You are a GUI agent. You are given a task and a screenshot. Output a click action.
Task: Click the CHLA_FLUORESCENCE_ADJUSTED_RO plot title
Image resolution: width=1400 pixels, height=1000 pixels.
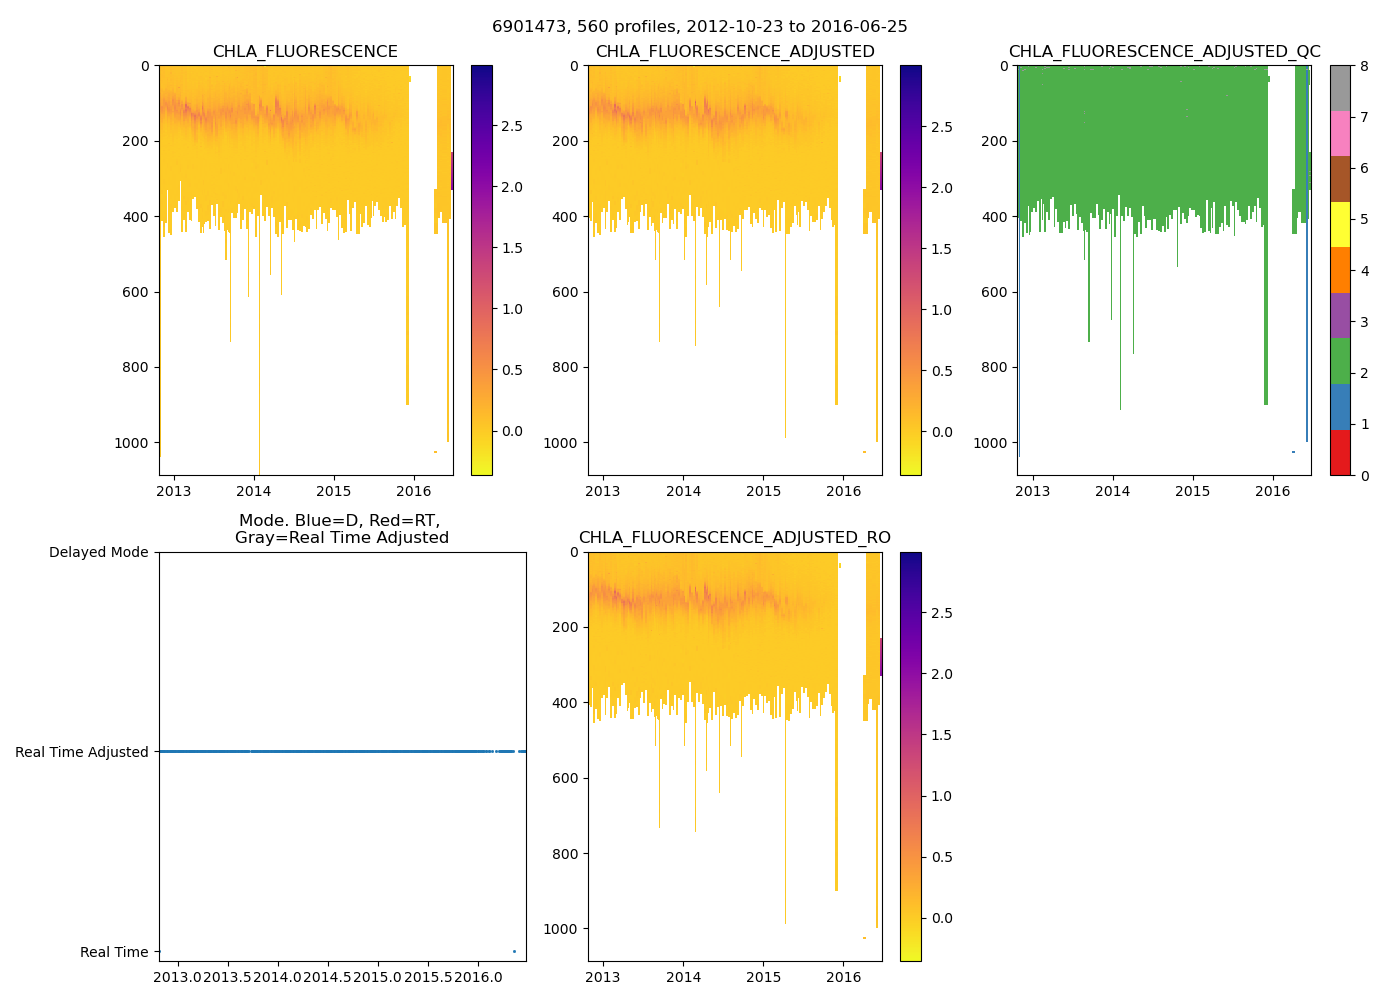pyautogui.click(x=735, y=538)
